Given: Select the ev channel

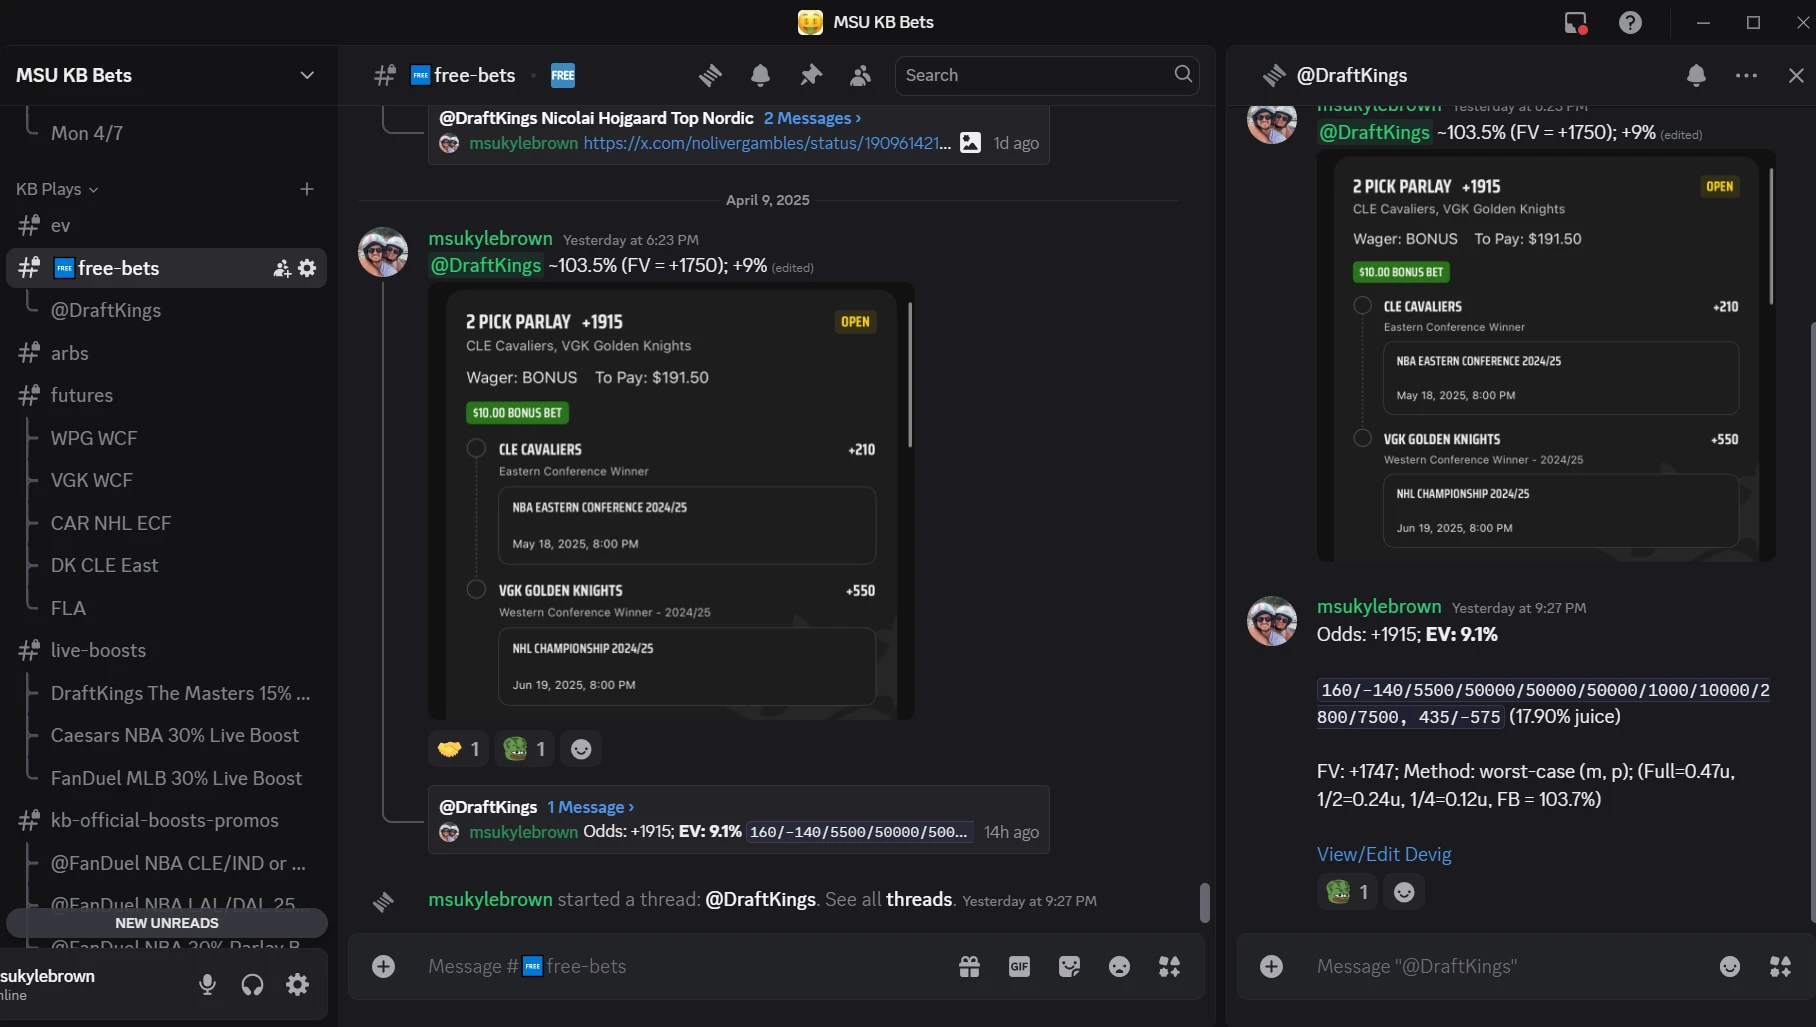Looking at the screenshot, I should [167, 226].
